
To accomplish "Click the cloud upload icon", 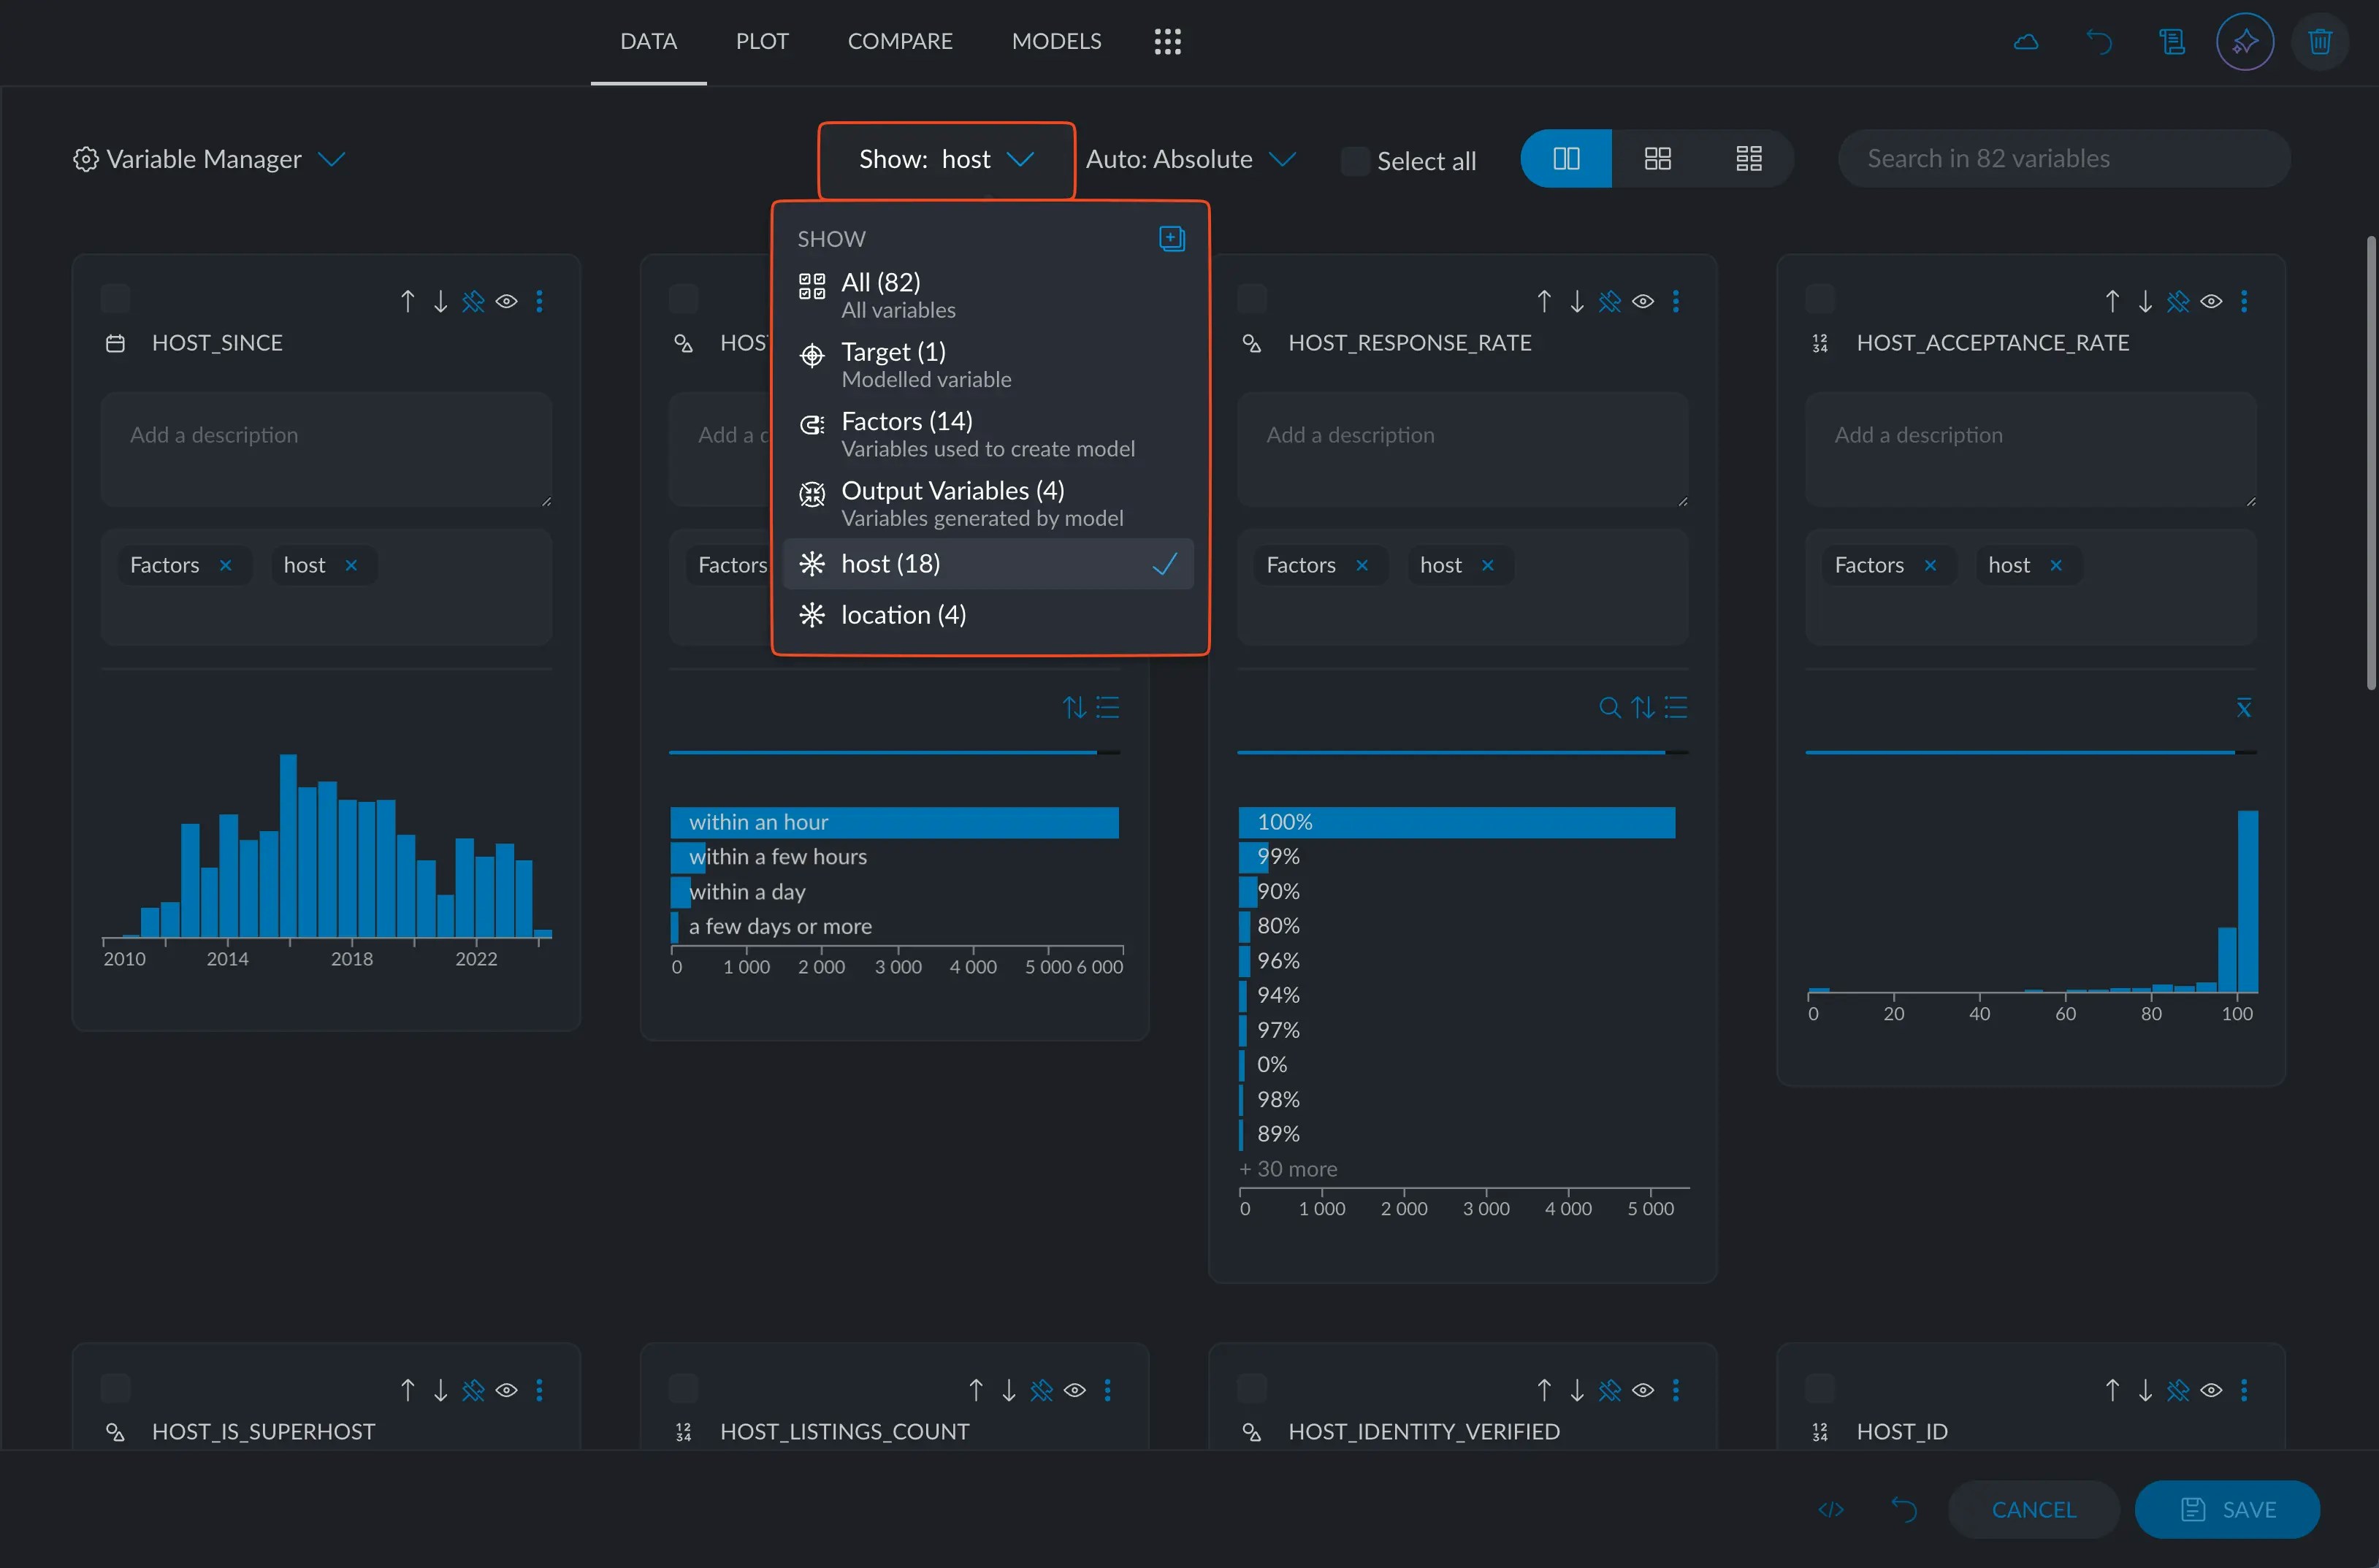I will pos(2025,41).
